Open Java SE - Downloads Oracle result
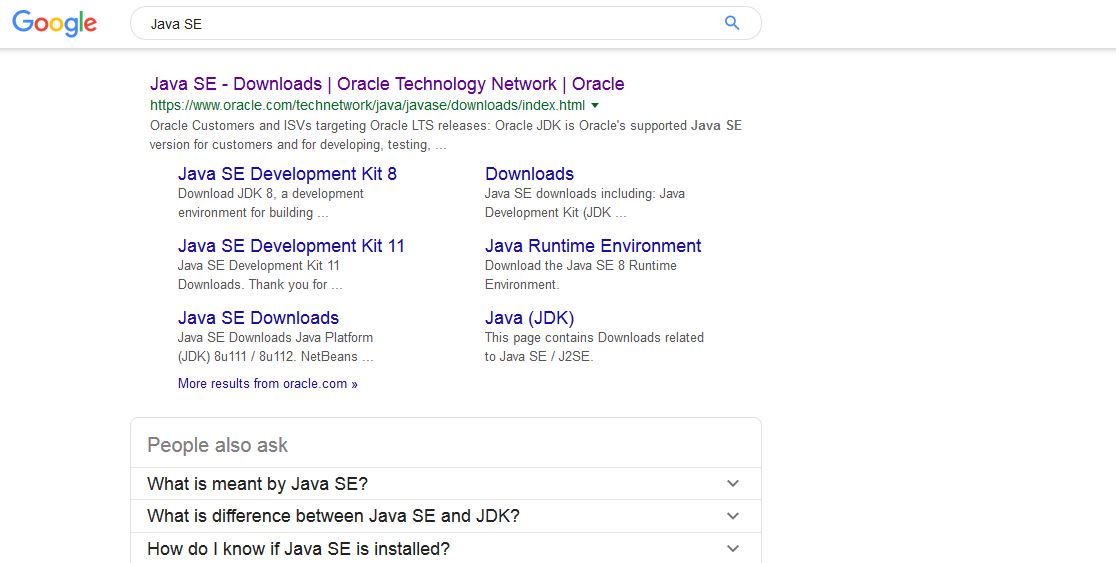 [386, 84]
